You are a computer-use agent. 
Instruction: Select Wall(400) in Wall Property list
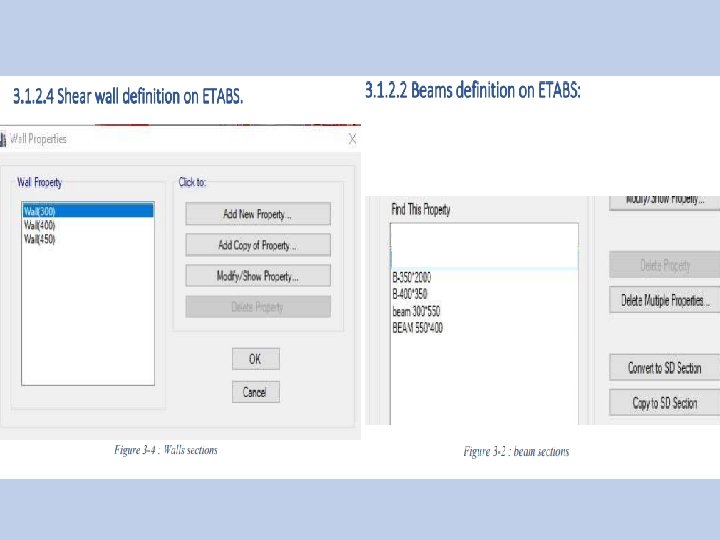39,225
